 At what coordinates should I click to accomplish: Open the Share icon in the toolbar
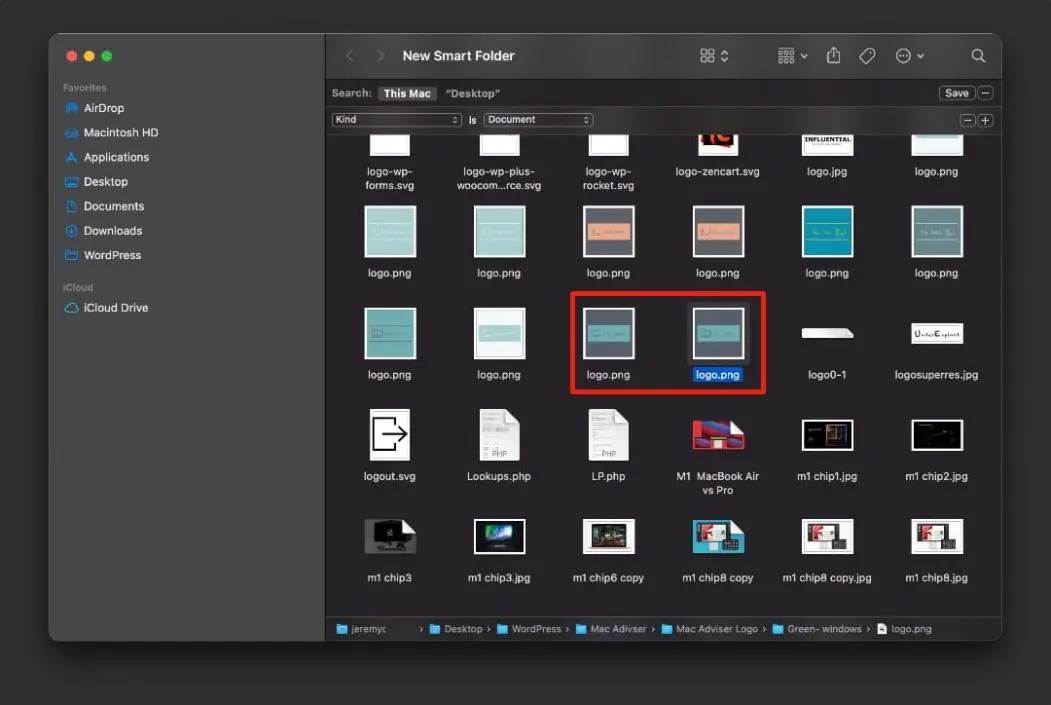[x=834, y=56]
